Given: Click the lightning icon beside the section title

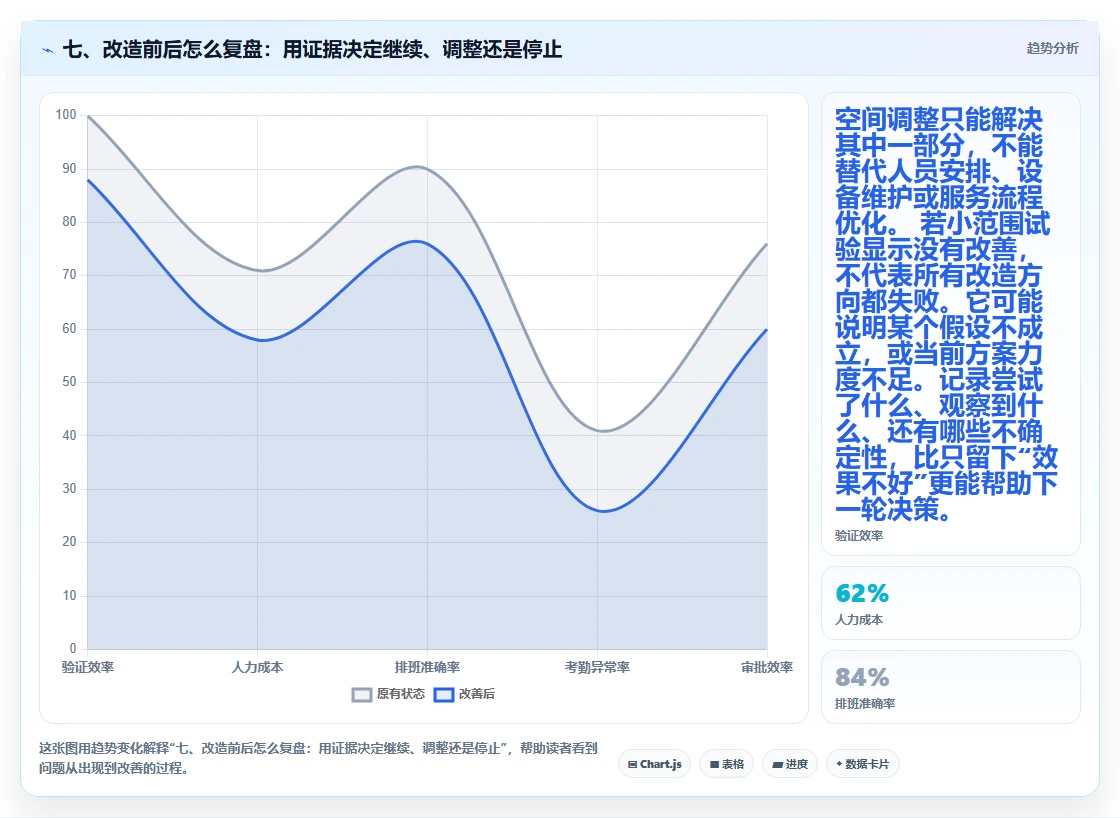Looking at the screenshot, I should (x=48, y=50).
